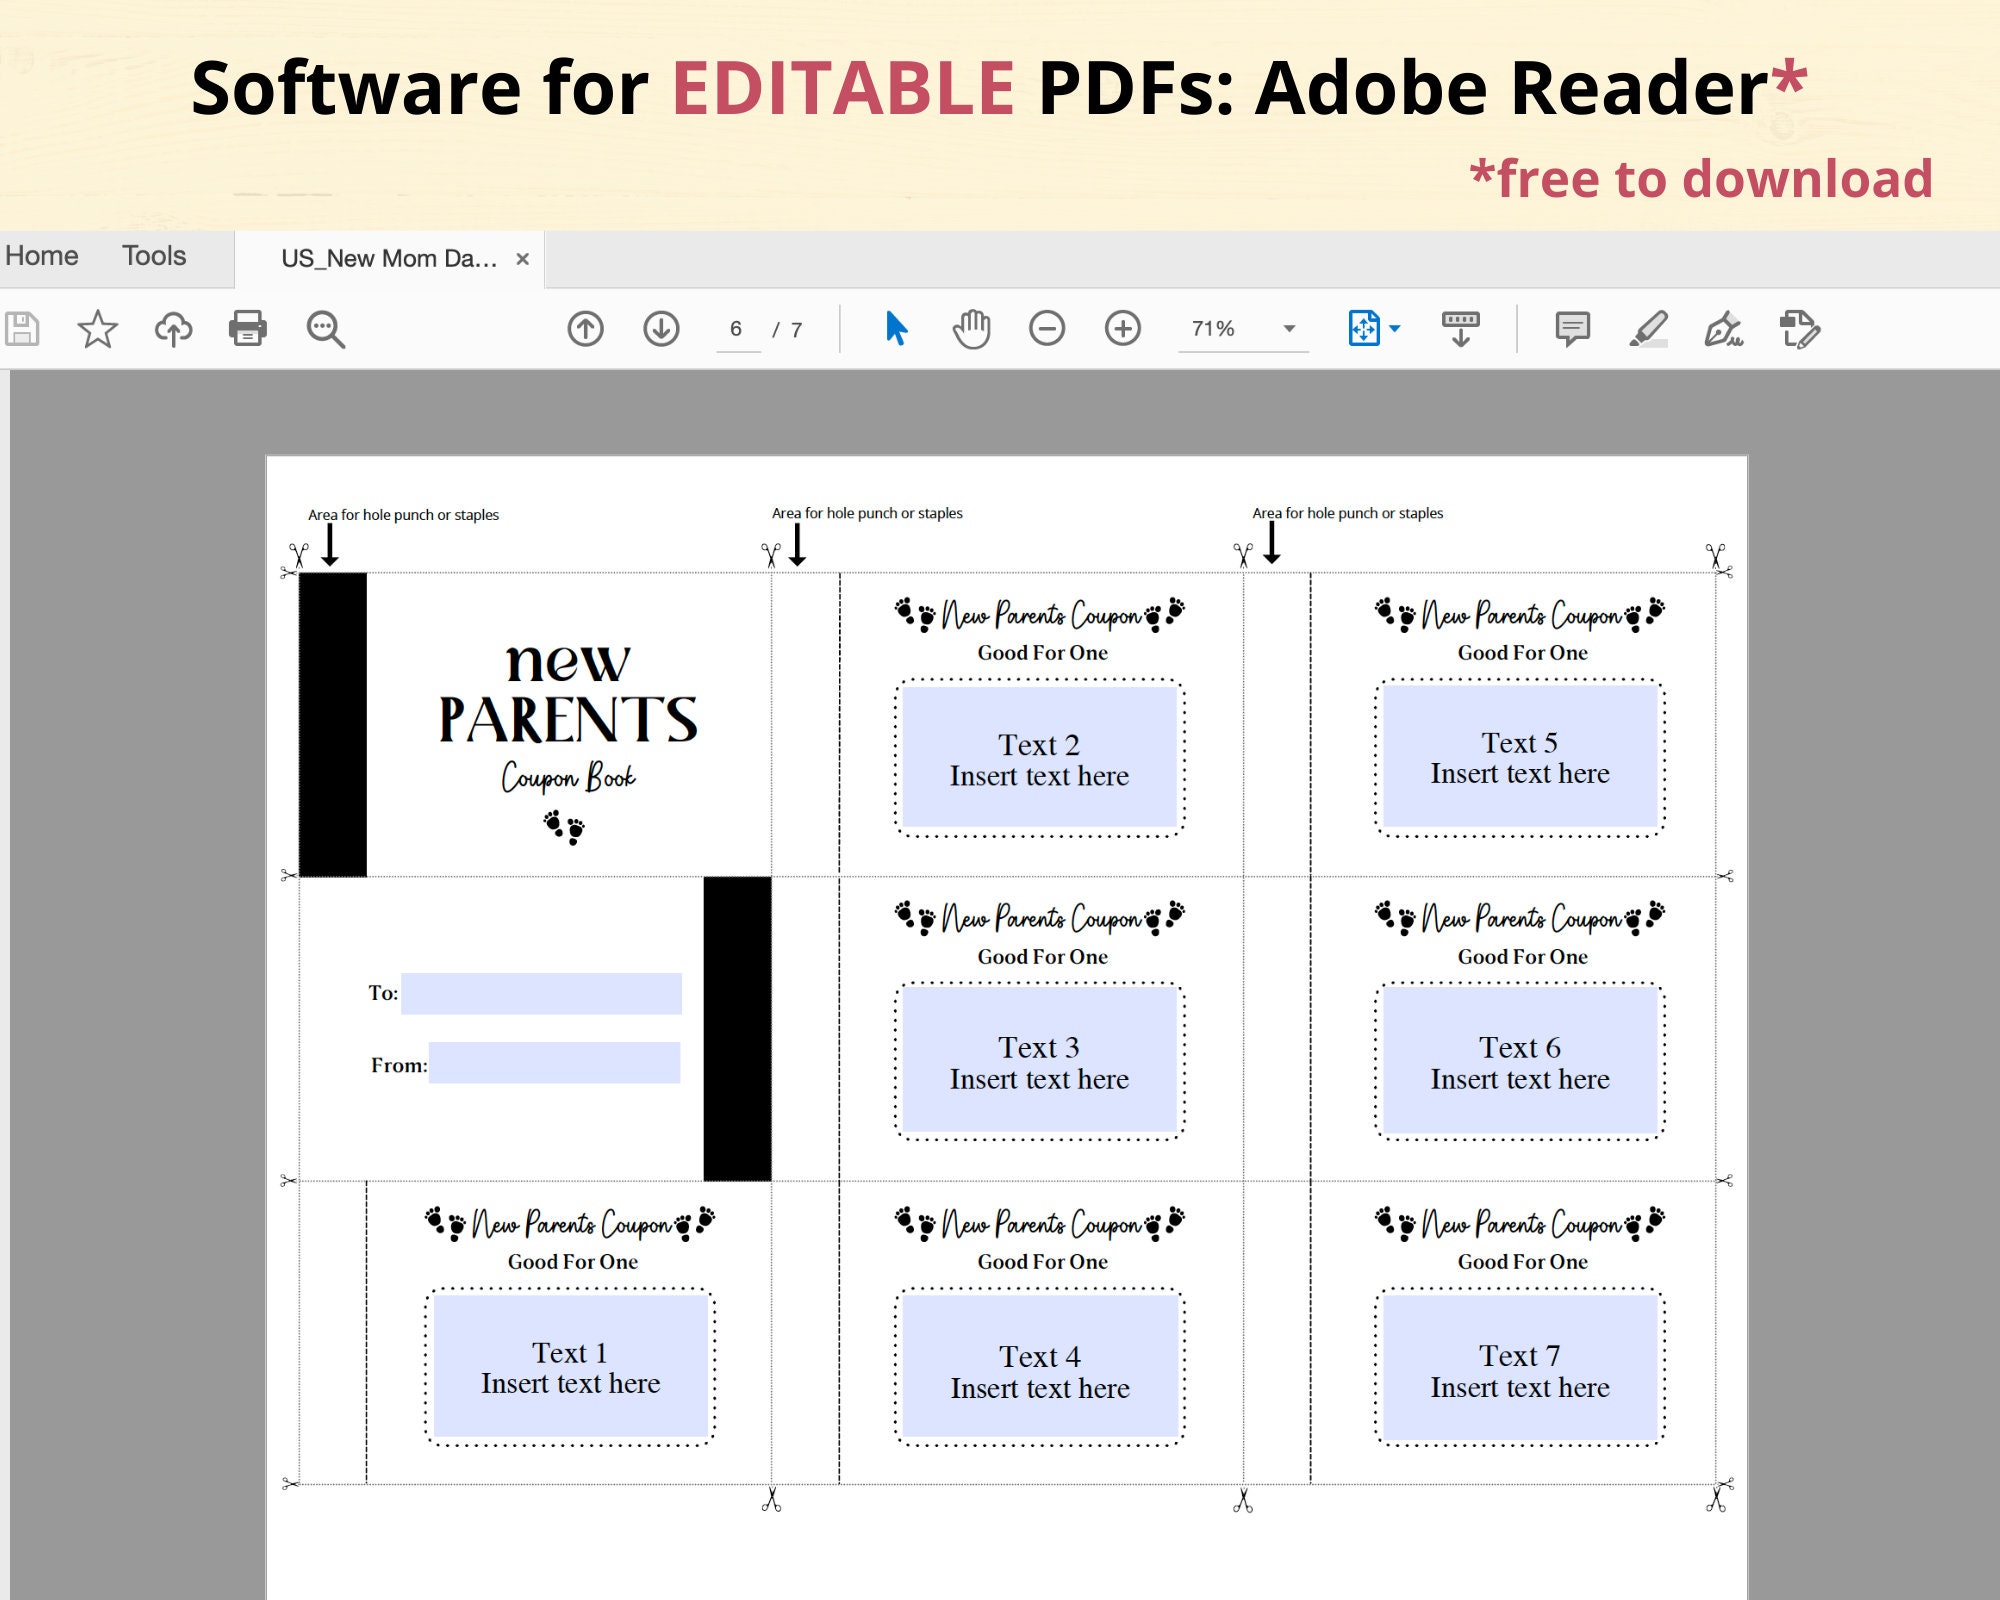Open the find text magnifier icon

click(x=325, y=328)
